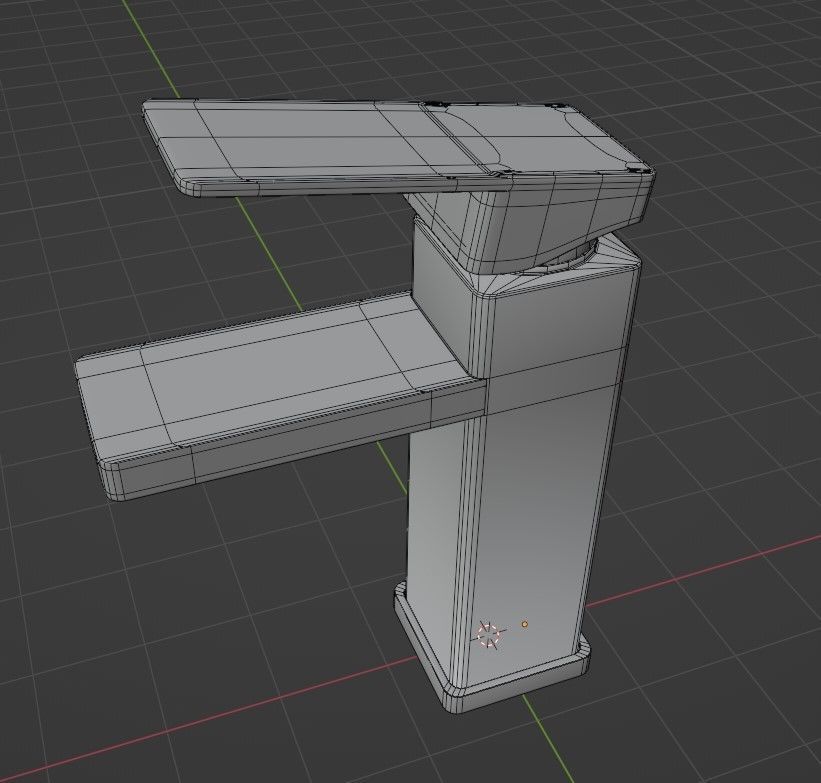This screenshot has width=821, height=783.
Task: Click the orange object origin dot
Action: 525,624
